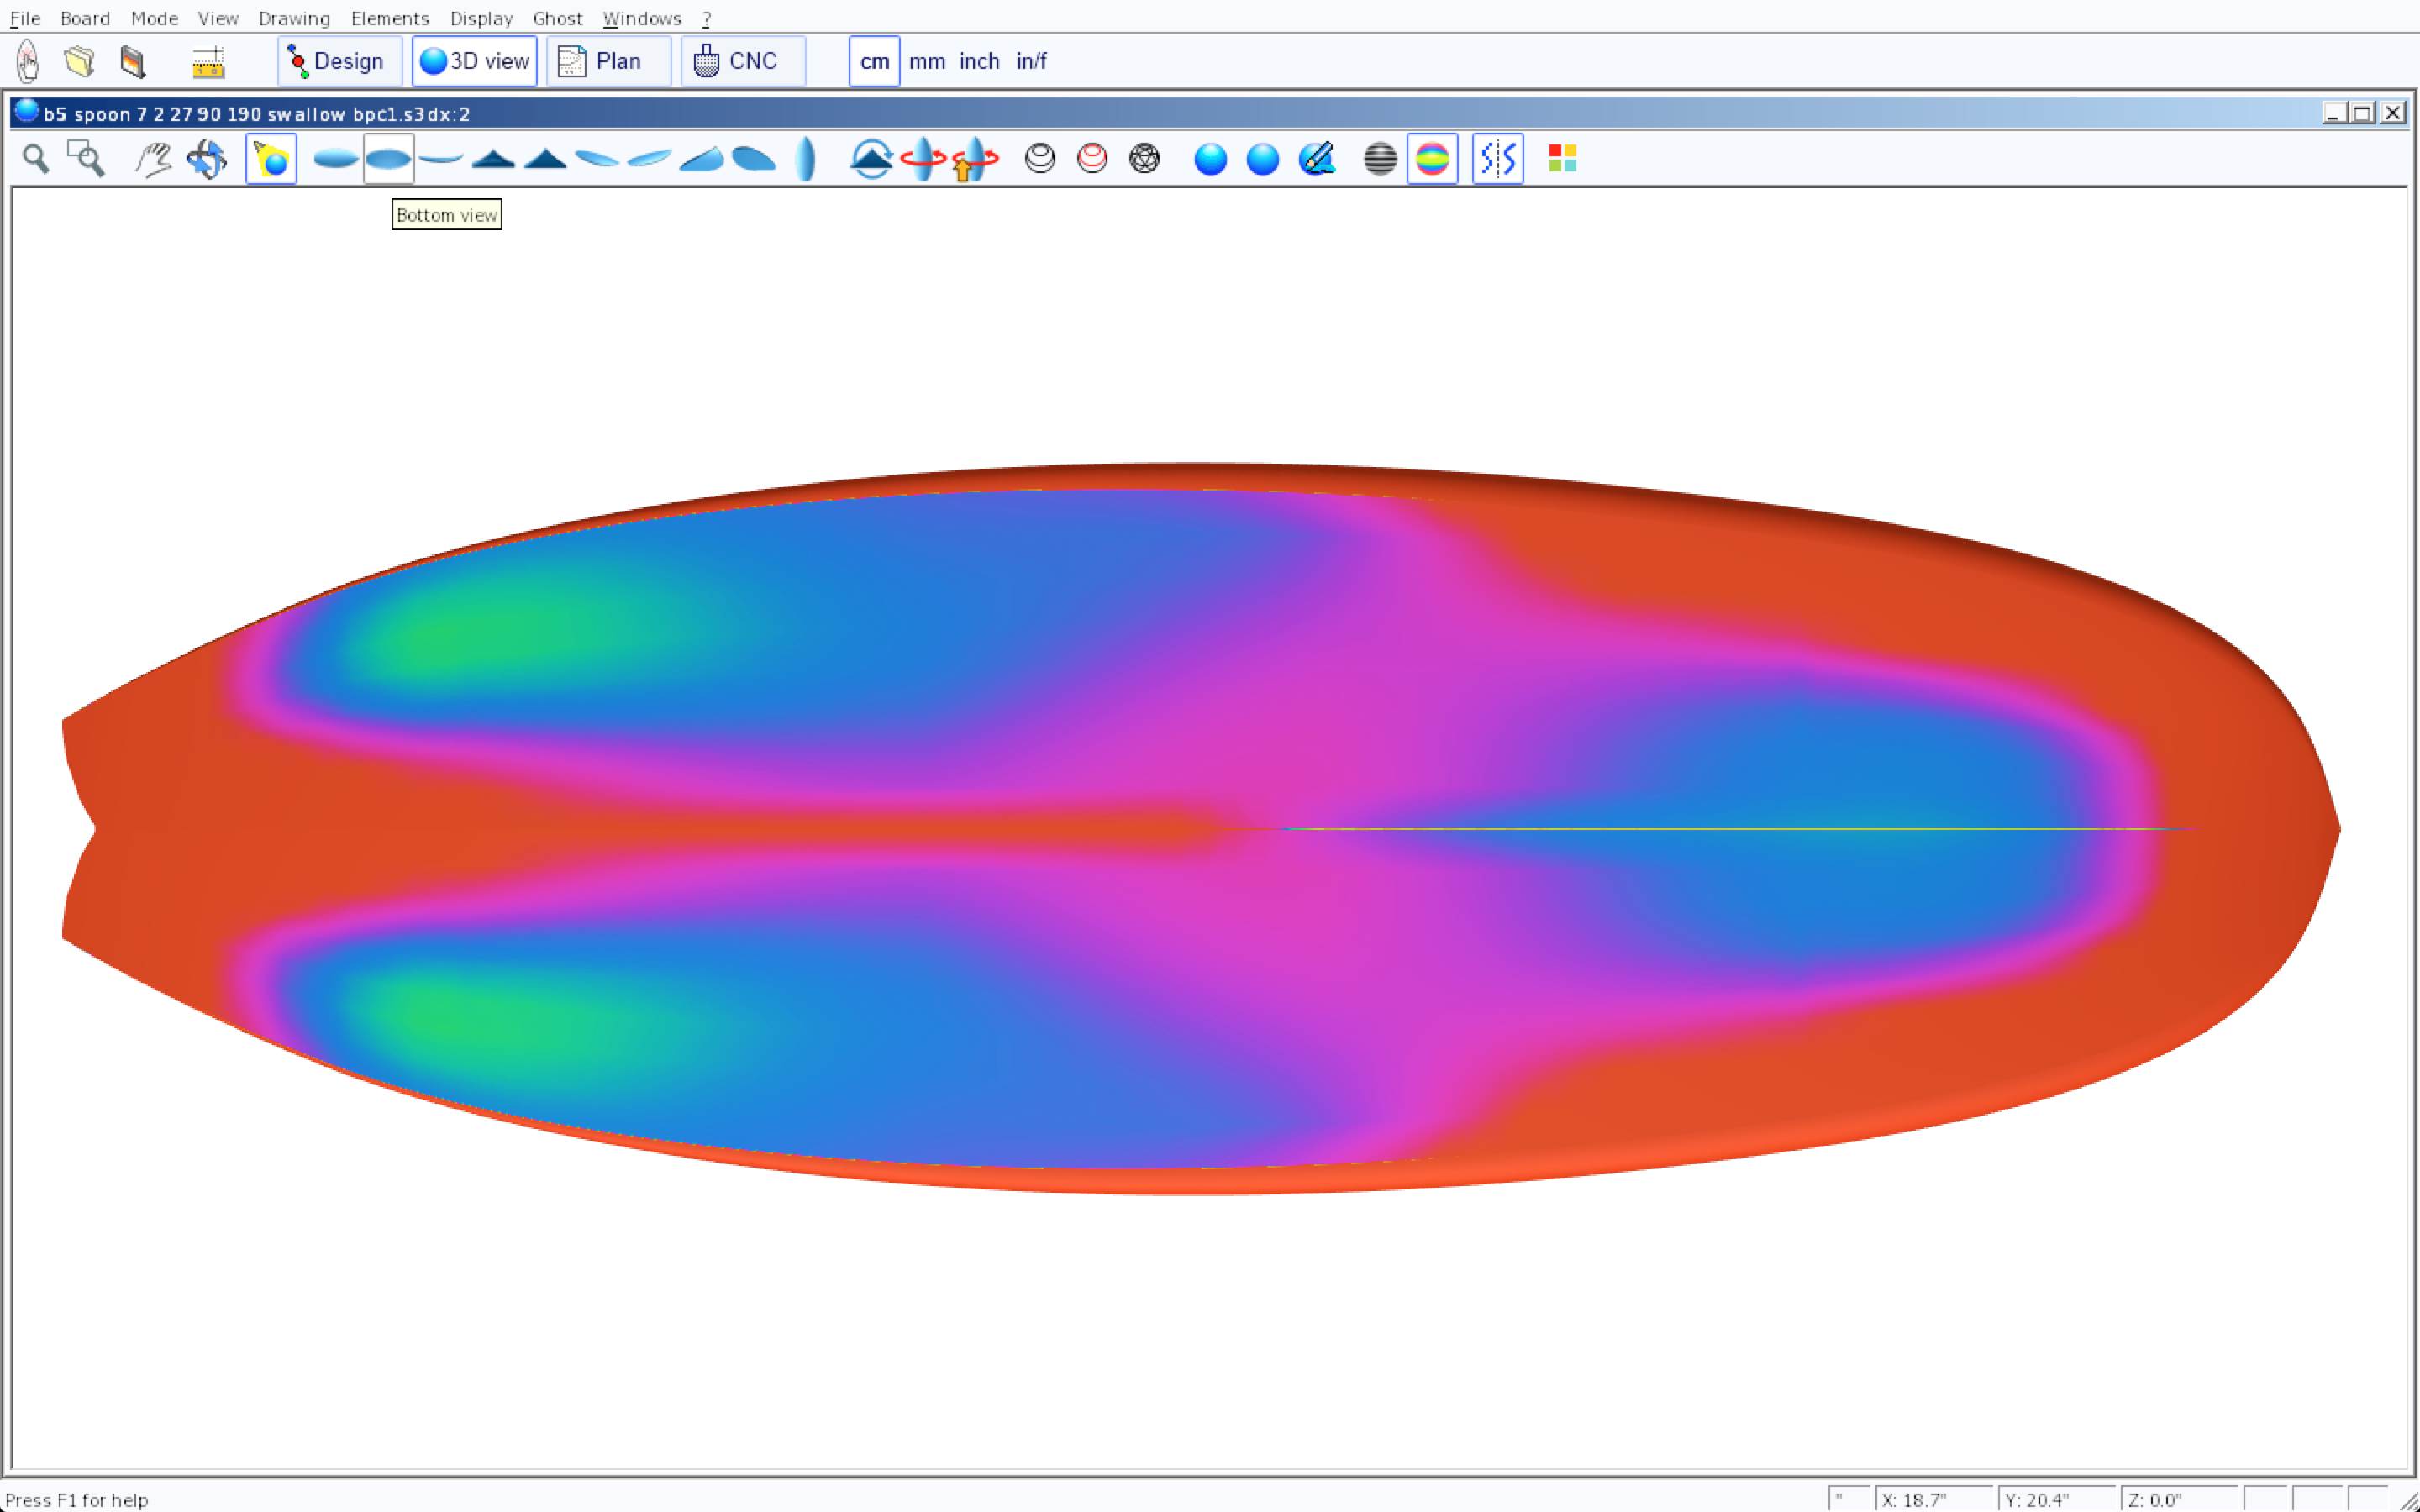Open the Board menu
The height and width of the screenshot is (1512, 2420).
tap(85, 18)
